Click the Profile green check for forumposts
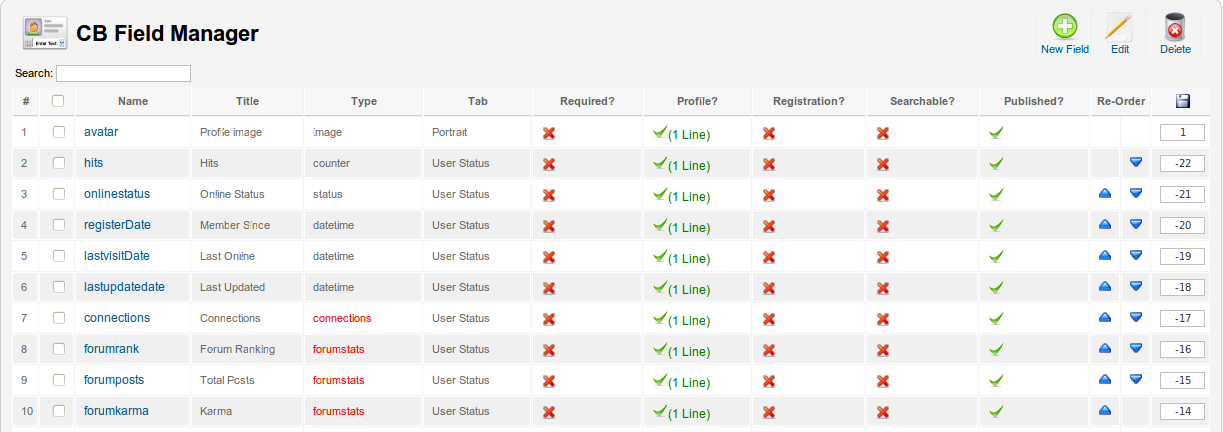This screenshot has width=1223, height=432. [x=660, y=380]
